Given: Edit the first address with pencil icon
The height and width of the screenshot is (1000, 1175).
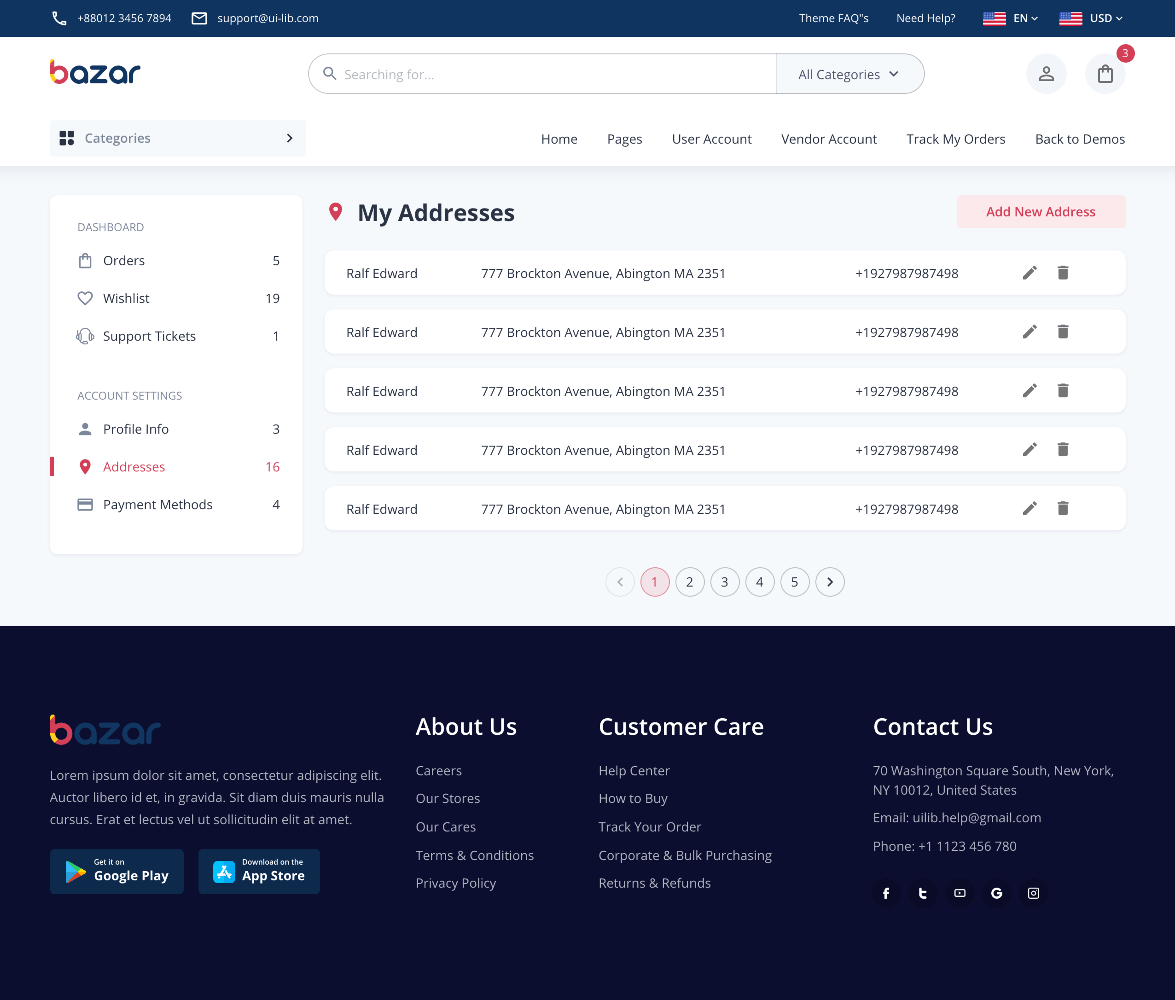Looking at the screenshot, I should (1030, 273).
